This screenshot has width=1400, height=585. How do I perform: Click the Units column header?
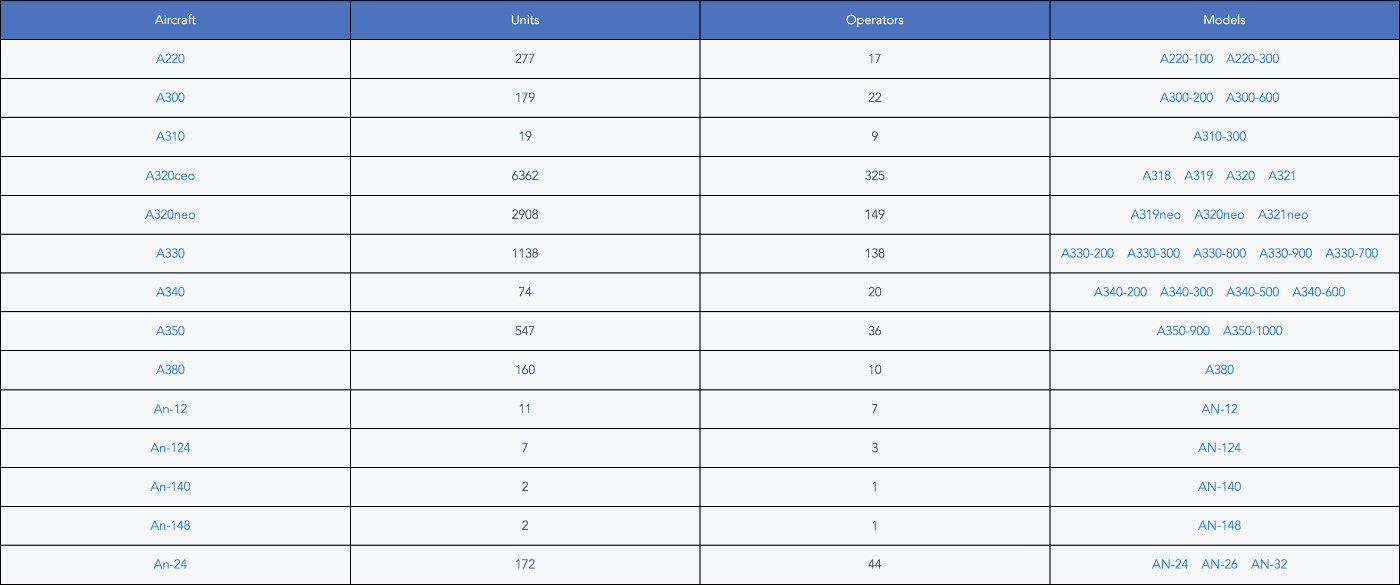525,20
